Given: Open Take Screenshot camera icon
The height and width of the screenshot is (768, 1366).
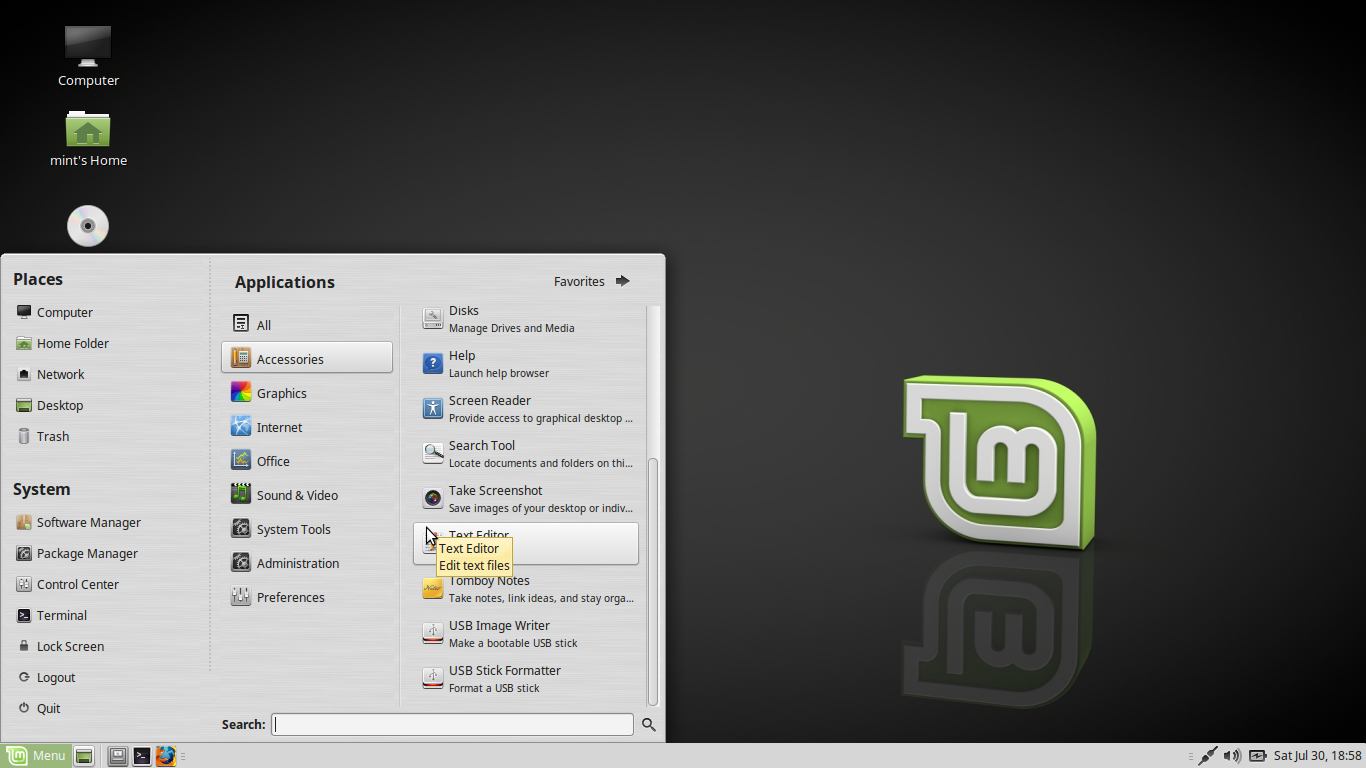Looking at the screenshot, I should (432, 499).
